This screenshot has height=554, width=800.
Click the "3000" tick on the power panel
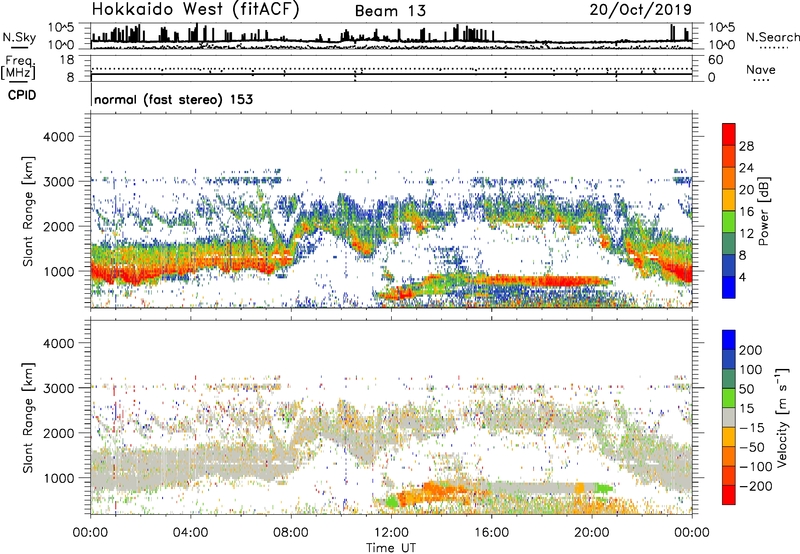(x=59, y=182)
